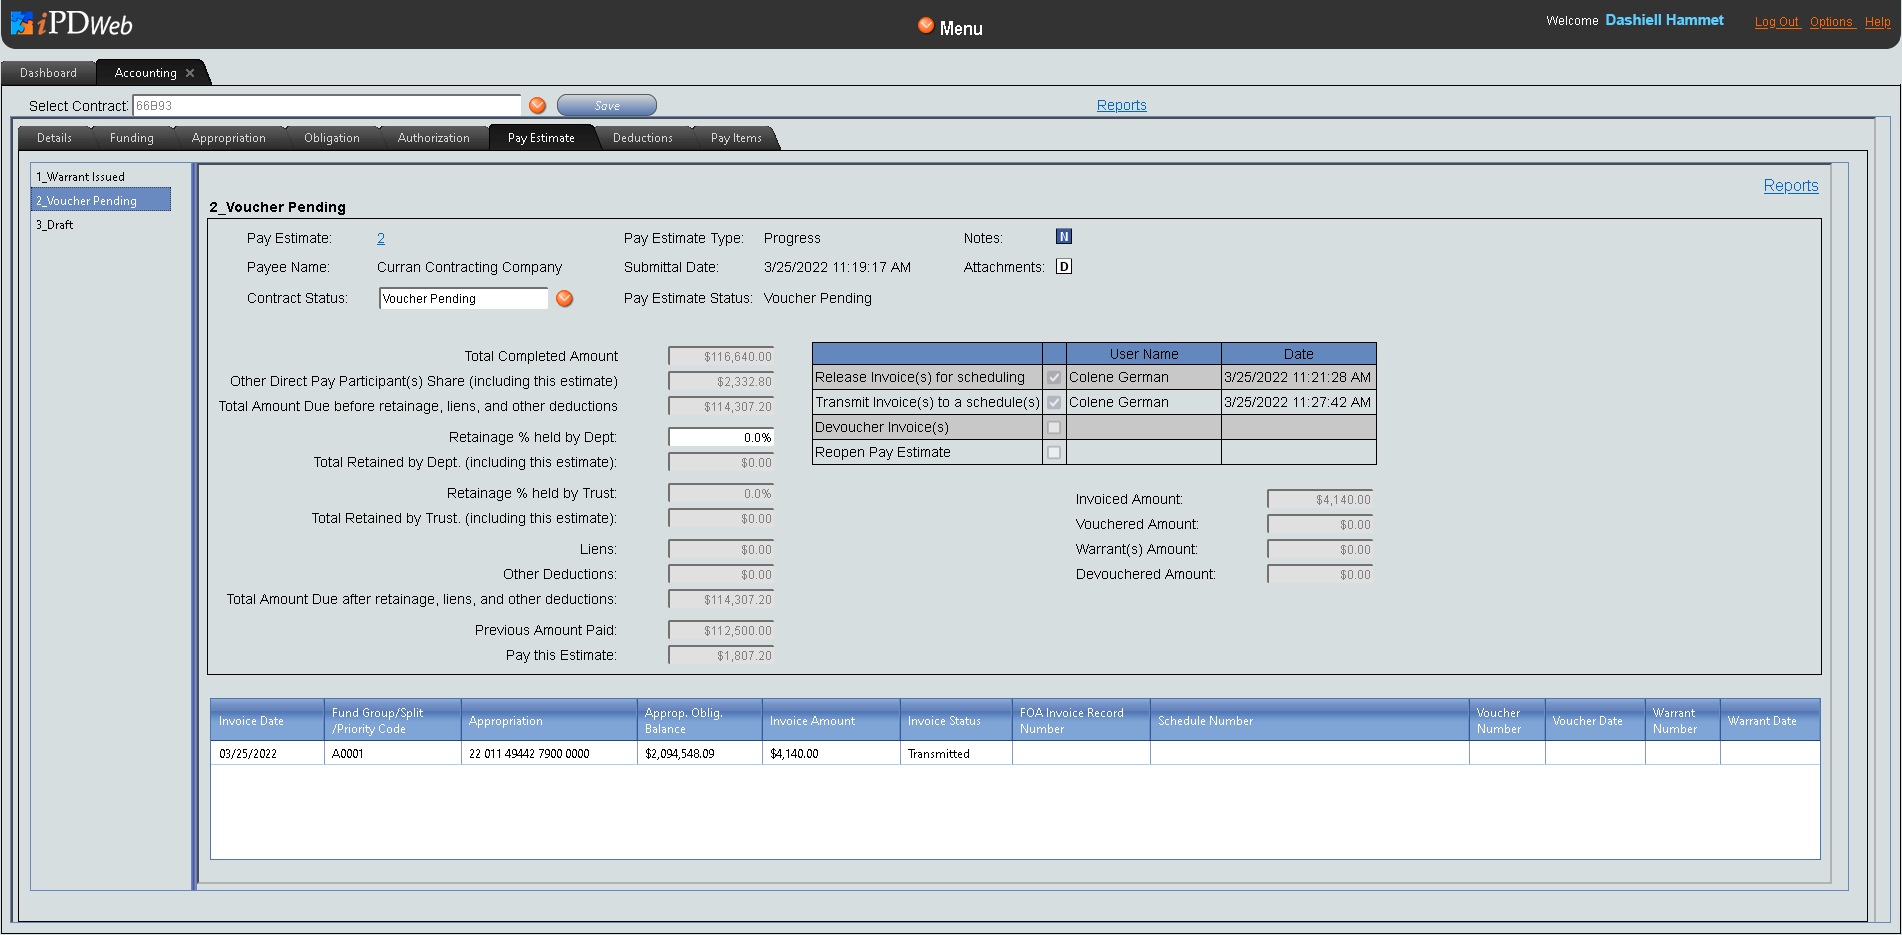The image size is (1902, 935).
Task: Click the Retainage % held by Dept field
Action: point(721,438)
